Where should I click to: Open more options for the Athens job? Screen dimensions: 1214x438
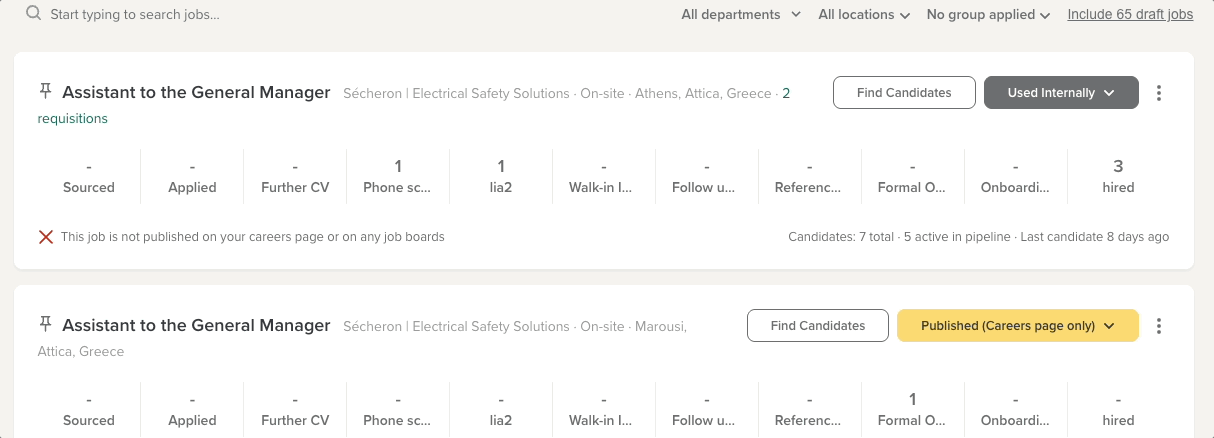pyautogui.click(x=1159, y=93)
